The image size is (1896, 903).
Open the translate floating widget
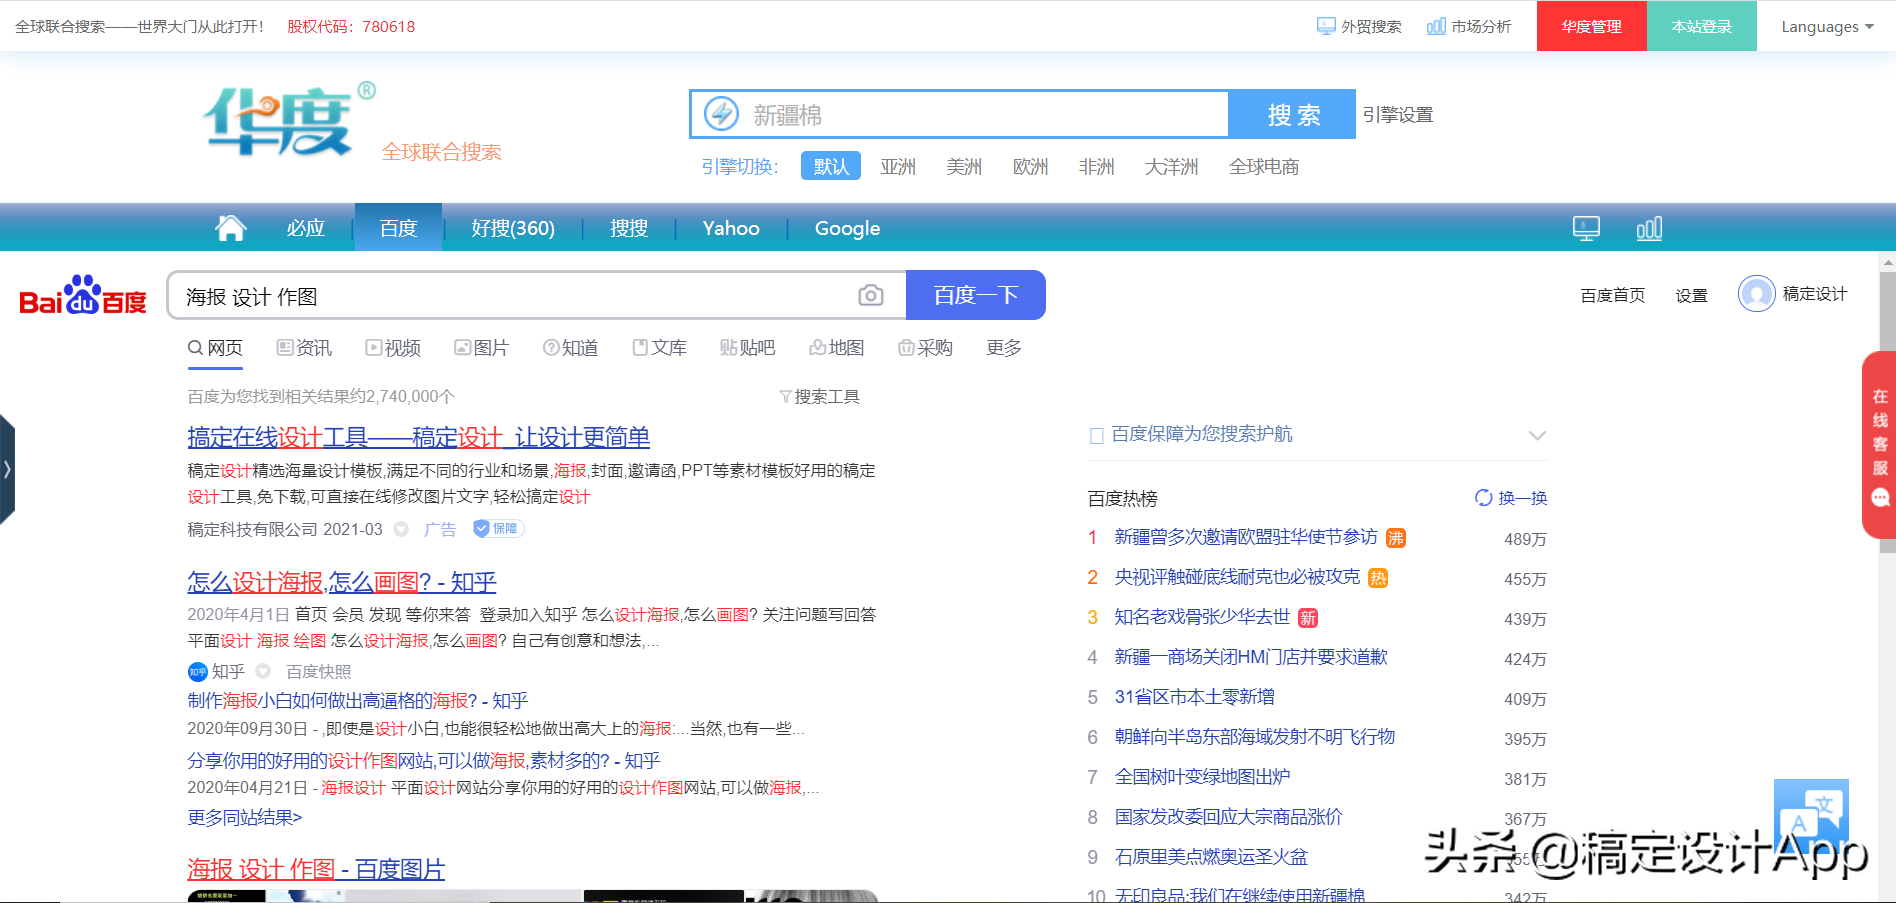[x=1811, y=817]
